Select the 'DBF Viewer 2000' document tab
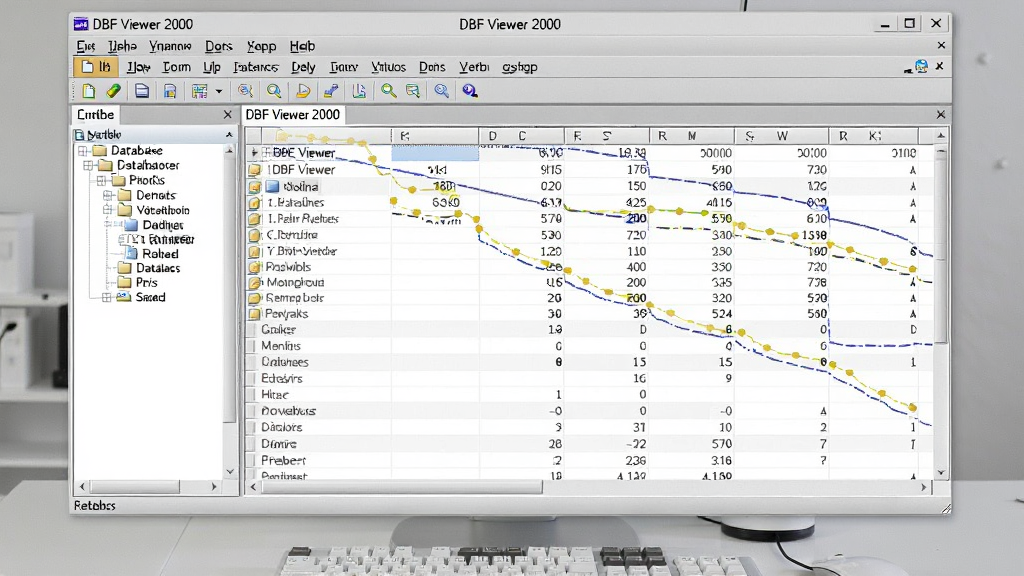Screen dimensions: 1024x576 click(x=293, y=114)
